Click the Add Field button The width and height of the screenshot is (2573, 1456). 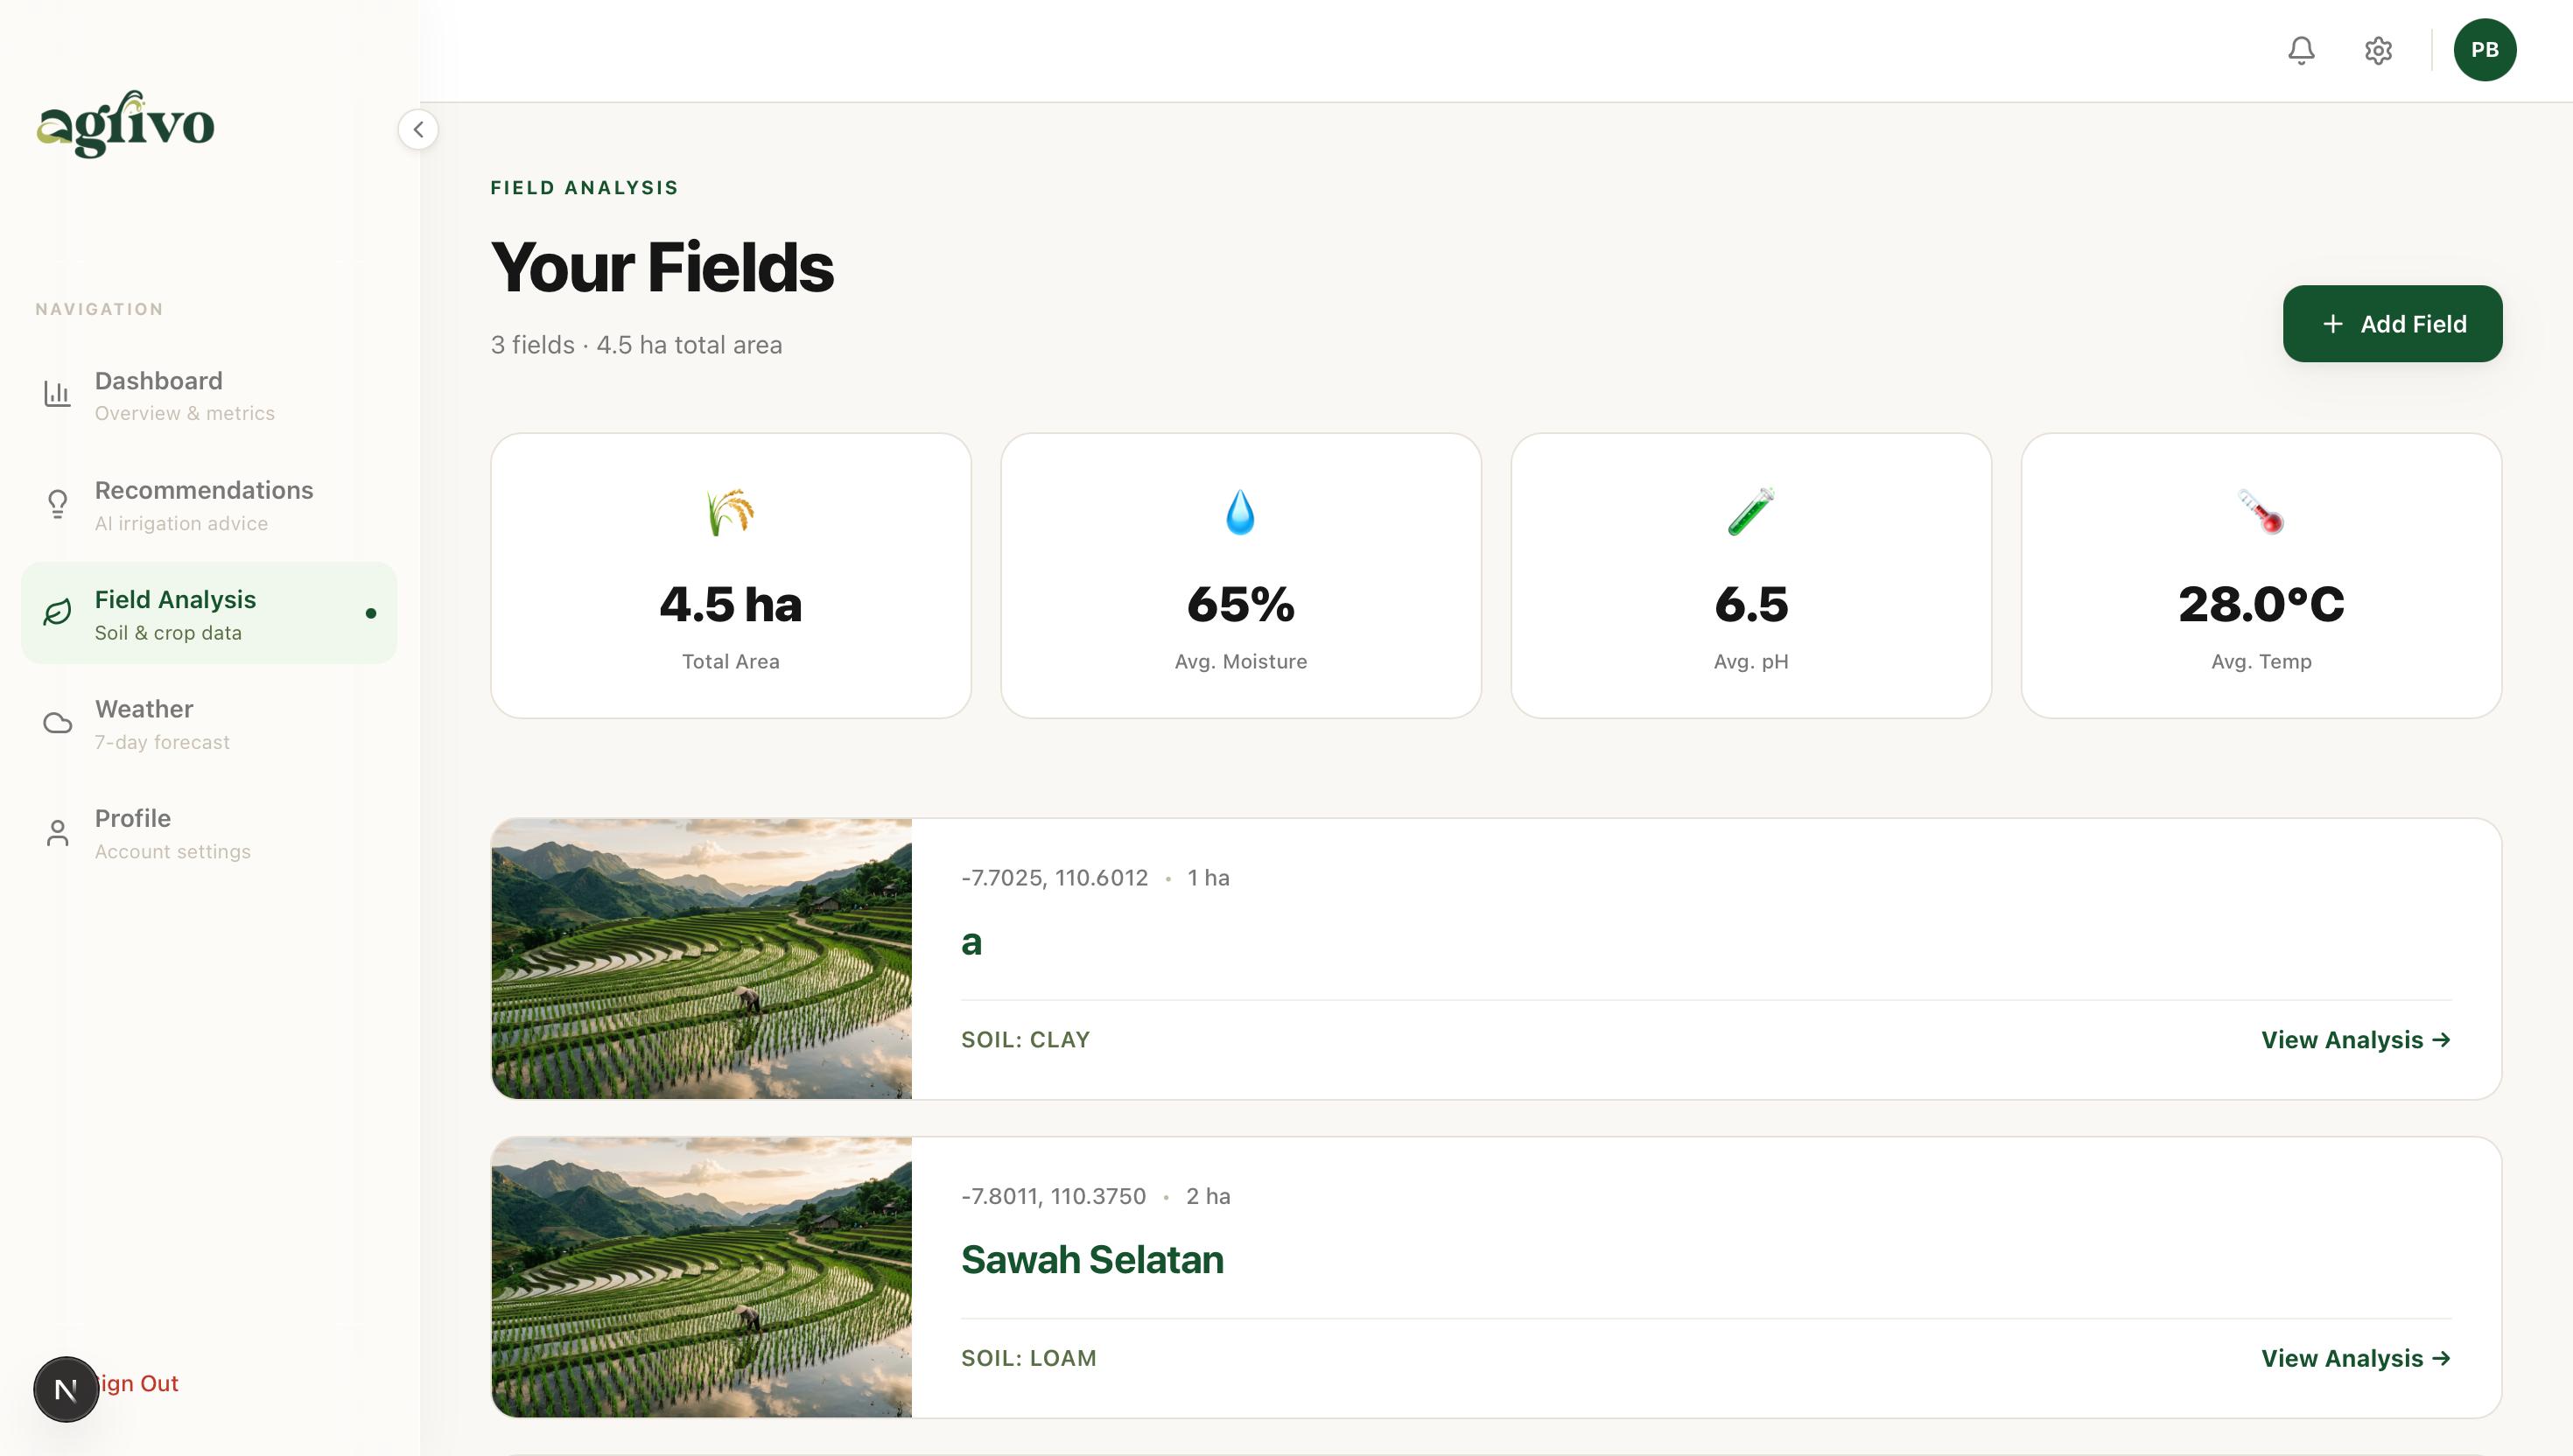pos(2392,324)
